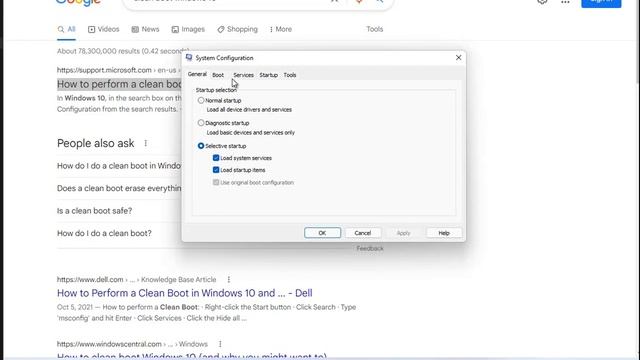Open the Shopping search tab
The height and width of the screenshot is (360, 640).
[238, 29]
